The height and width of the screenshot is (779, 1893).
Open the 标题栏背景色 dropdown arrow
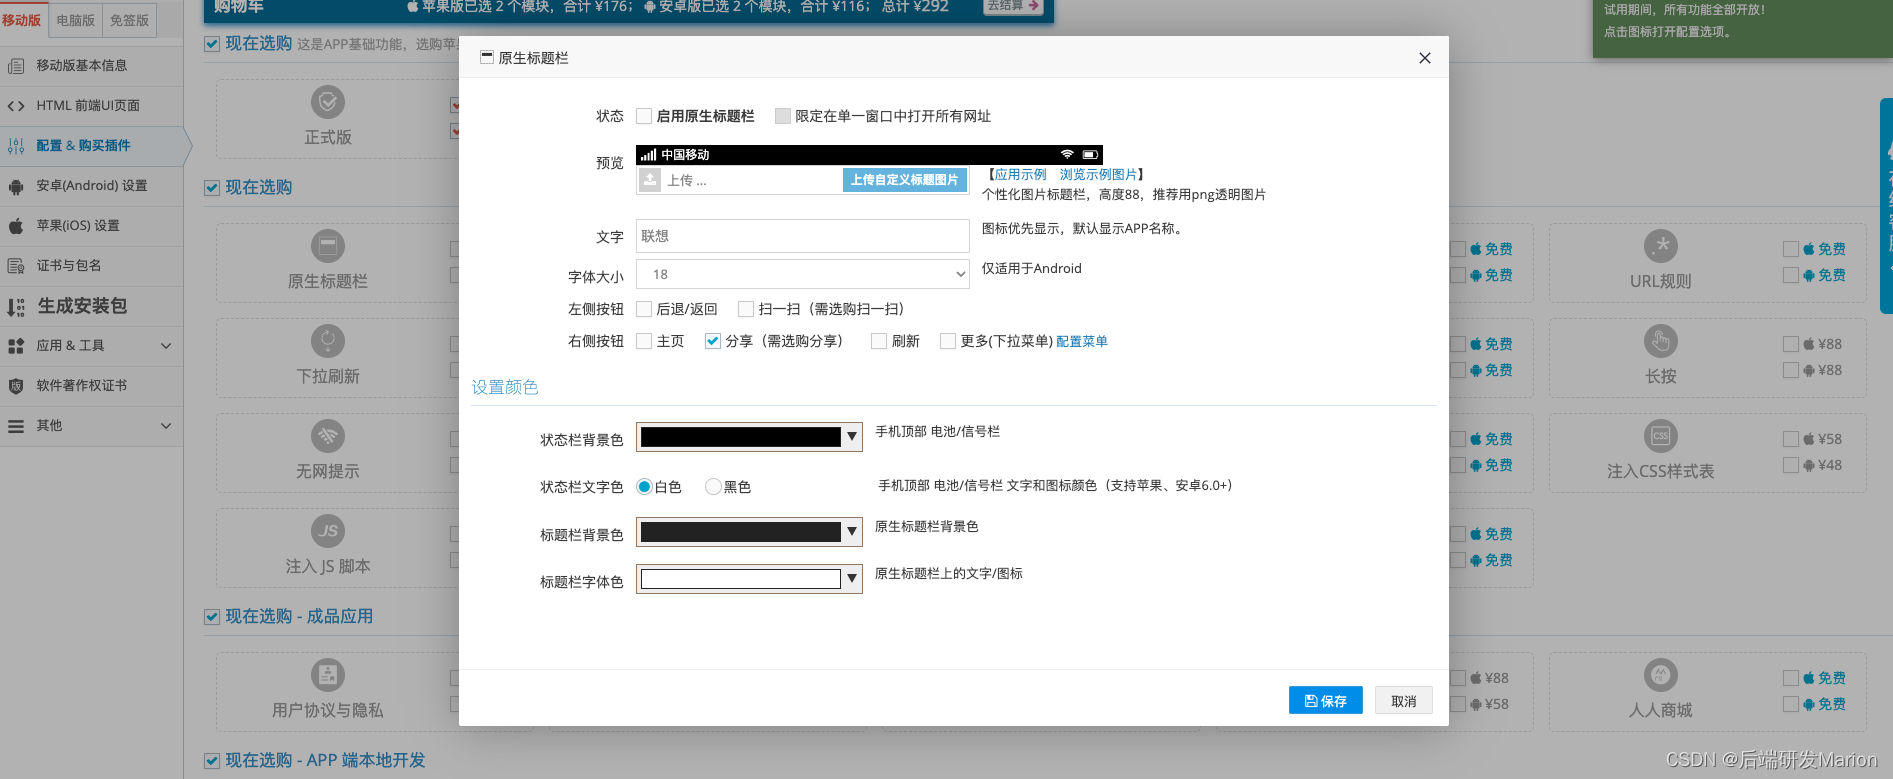coord(852,532)
